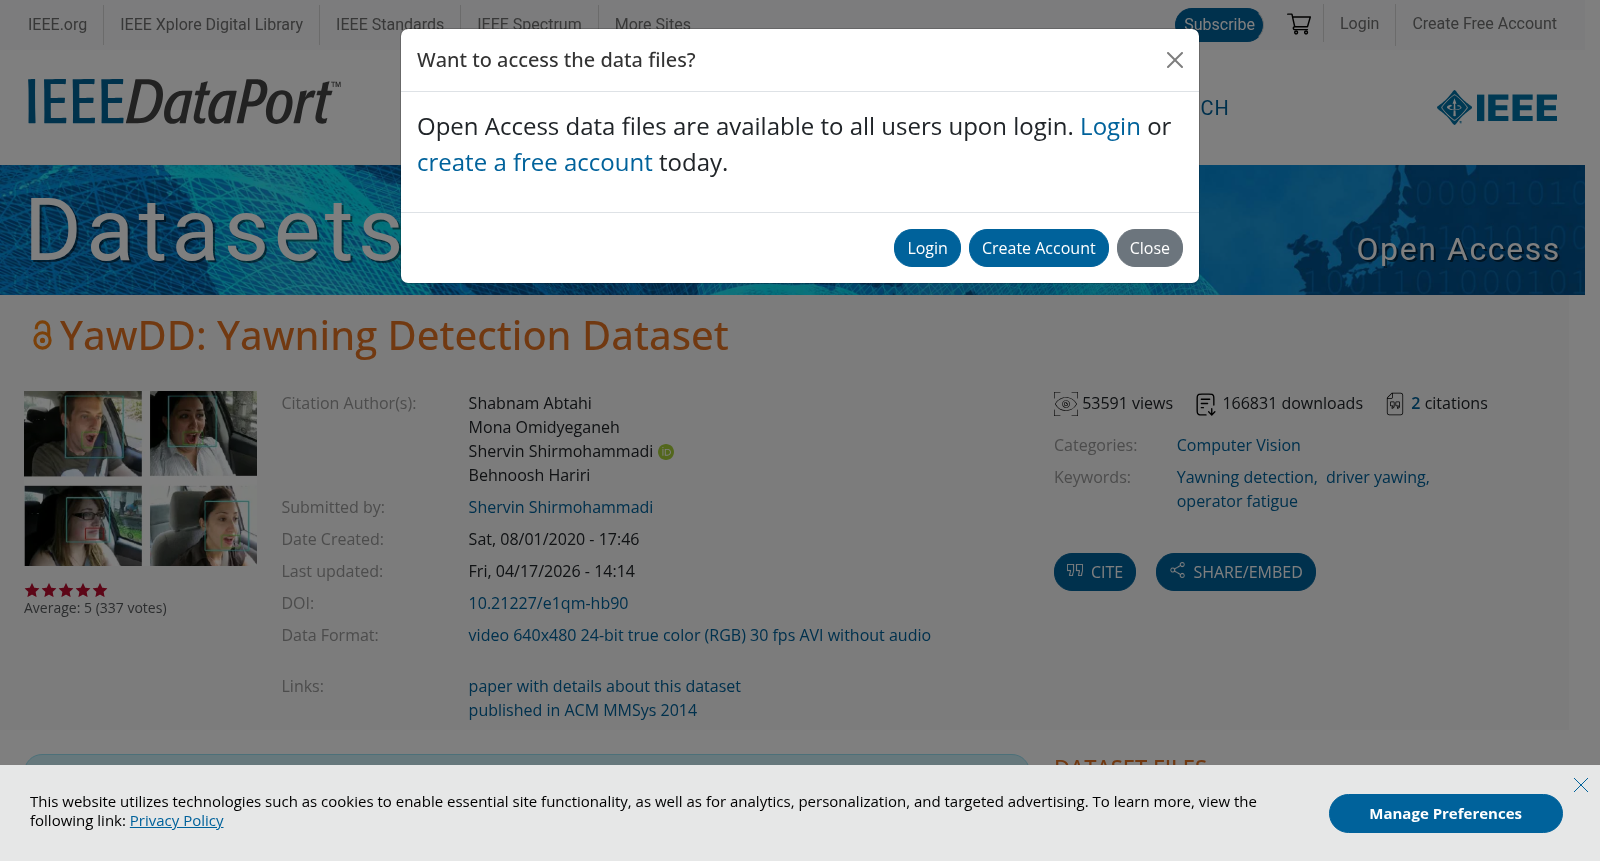Open the 'driver yawing' keyword

tap(1377, 478)
